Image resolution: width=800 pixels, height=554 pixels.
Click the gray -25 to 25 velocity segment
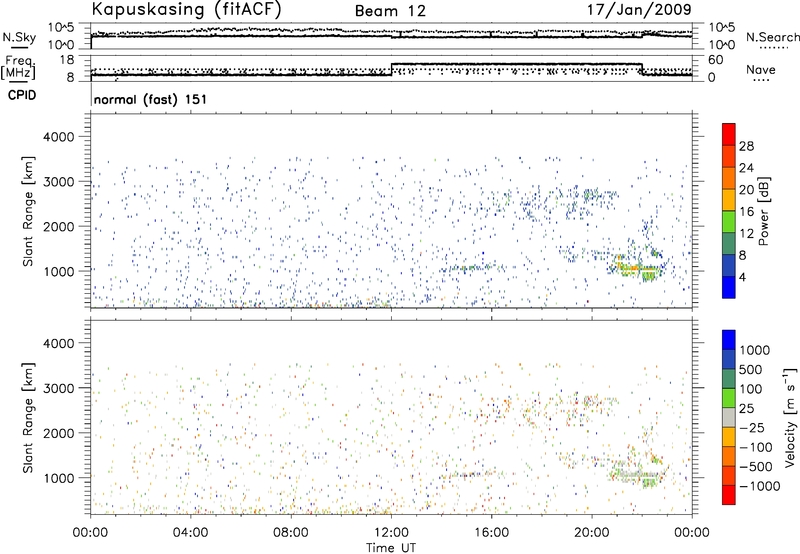pyautogui.click(x=729, y=418)
